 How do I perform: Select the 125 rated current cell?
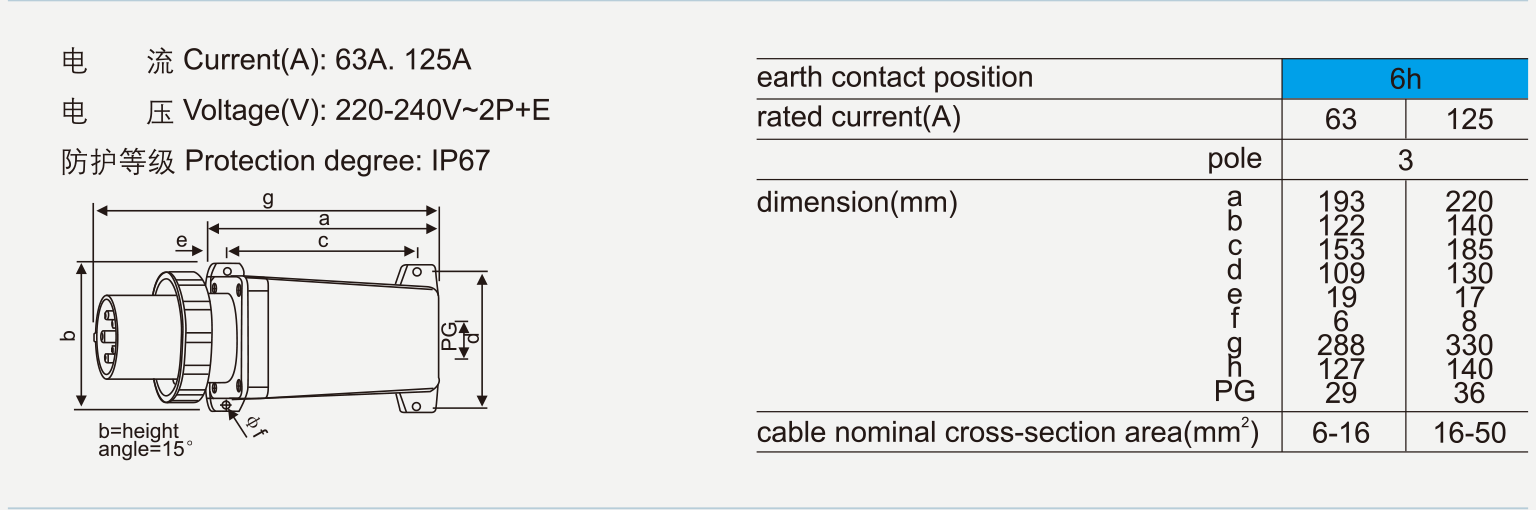tap(1469, 119)
